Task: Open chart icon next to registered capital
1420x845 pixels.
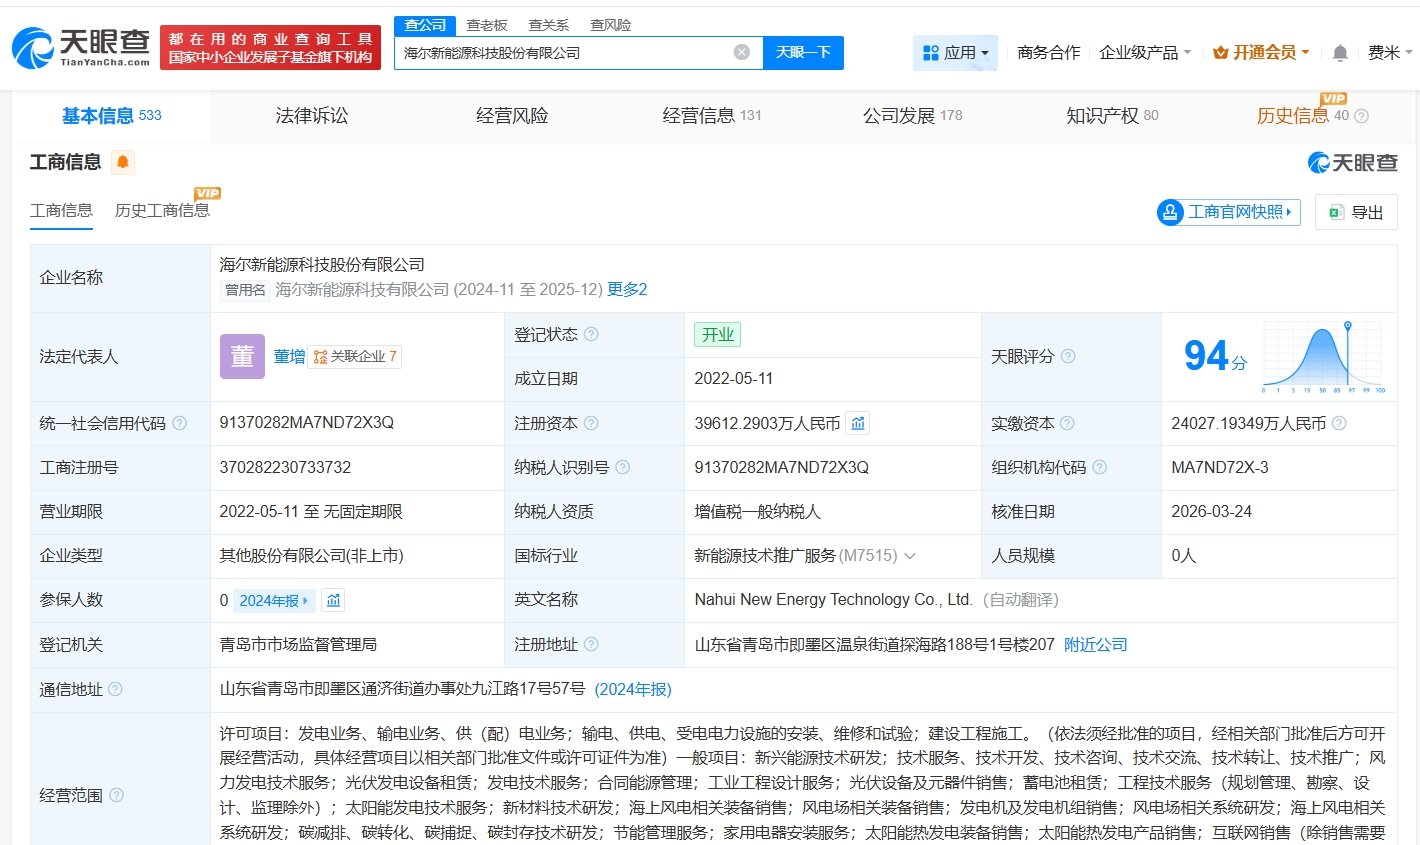Action: point(858,424)
